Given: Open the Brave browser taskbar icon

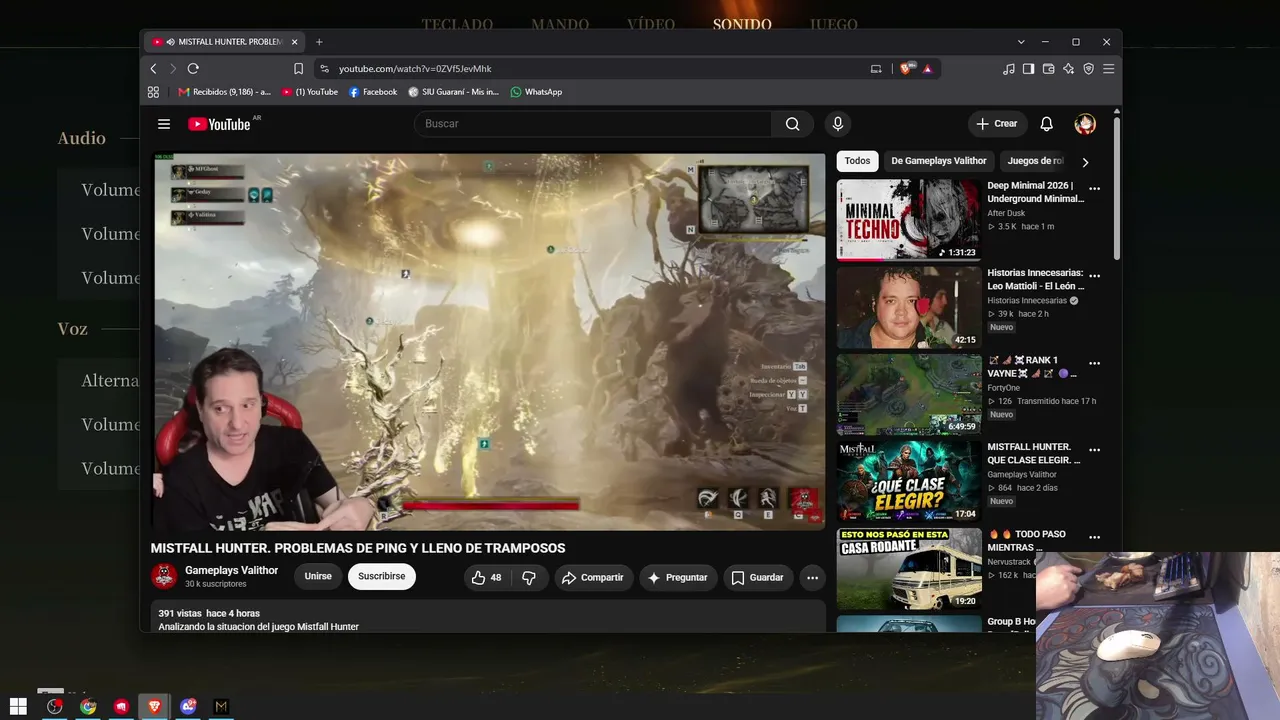Looking at the screenshot, I should (154, 706).
